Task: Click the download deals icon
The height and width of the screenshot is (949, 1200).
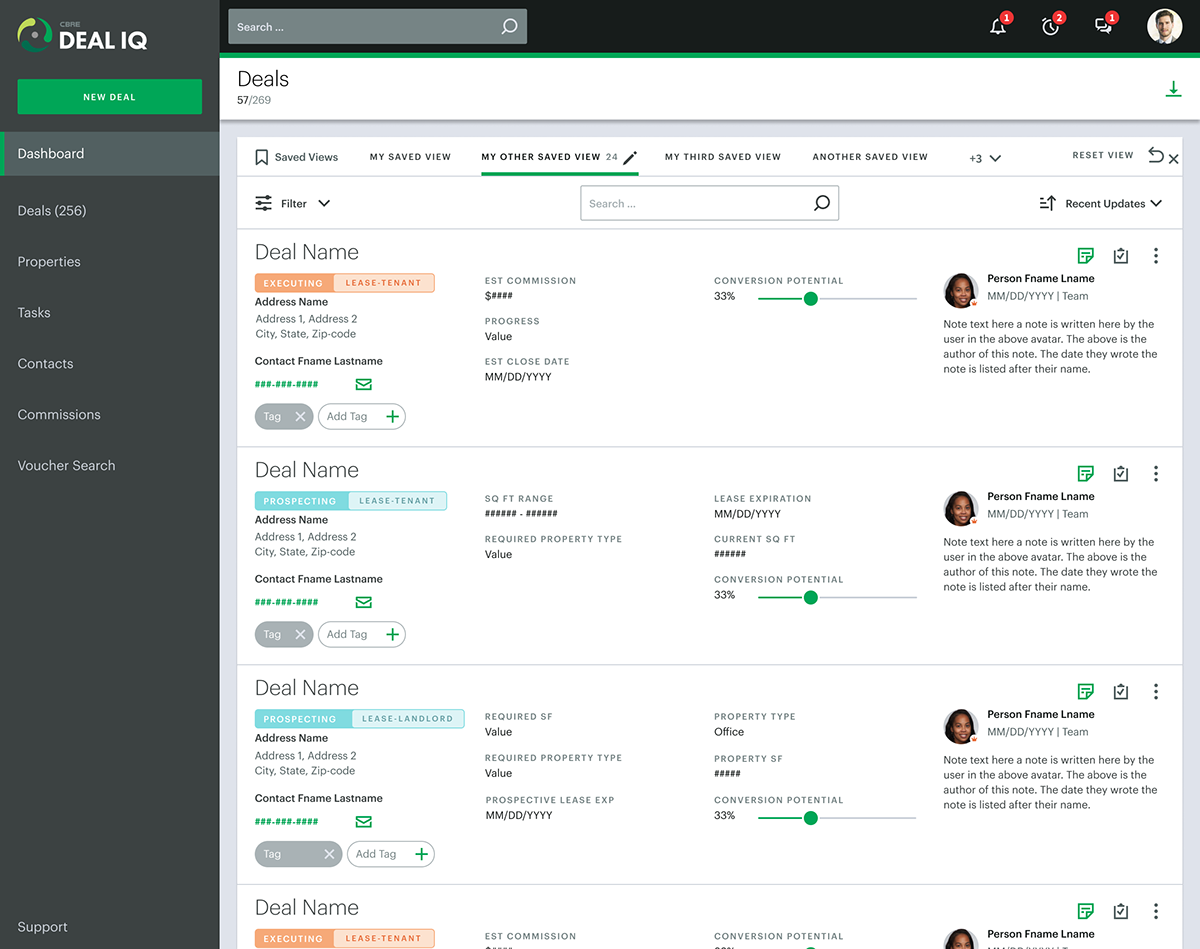Action: [1173, 90]
